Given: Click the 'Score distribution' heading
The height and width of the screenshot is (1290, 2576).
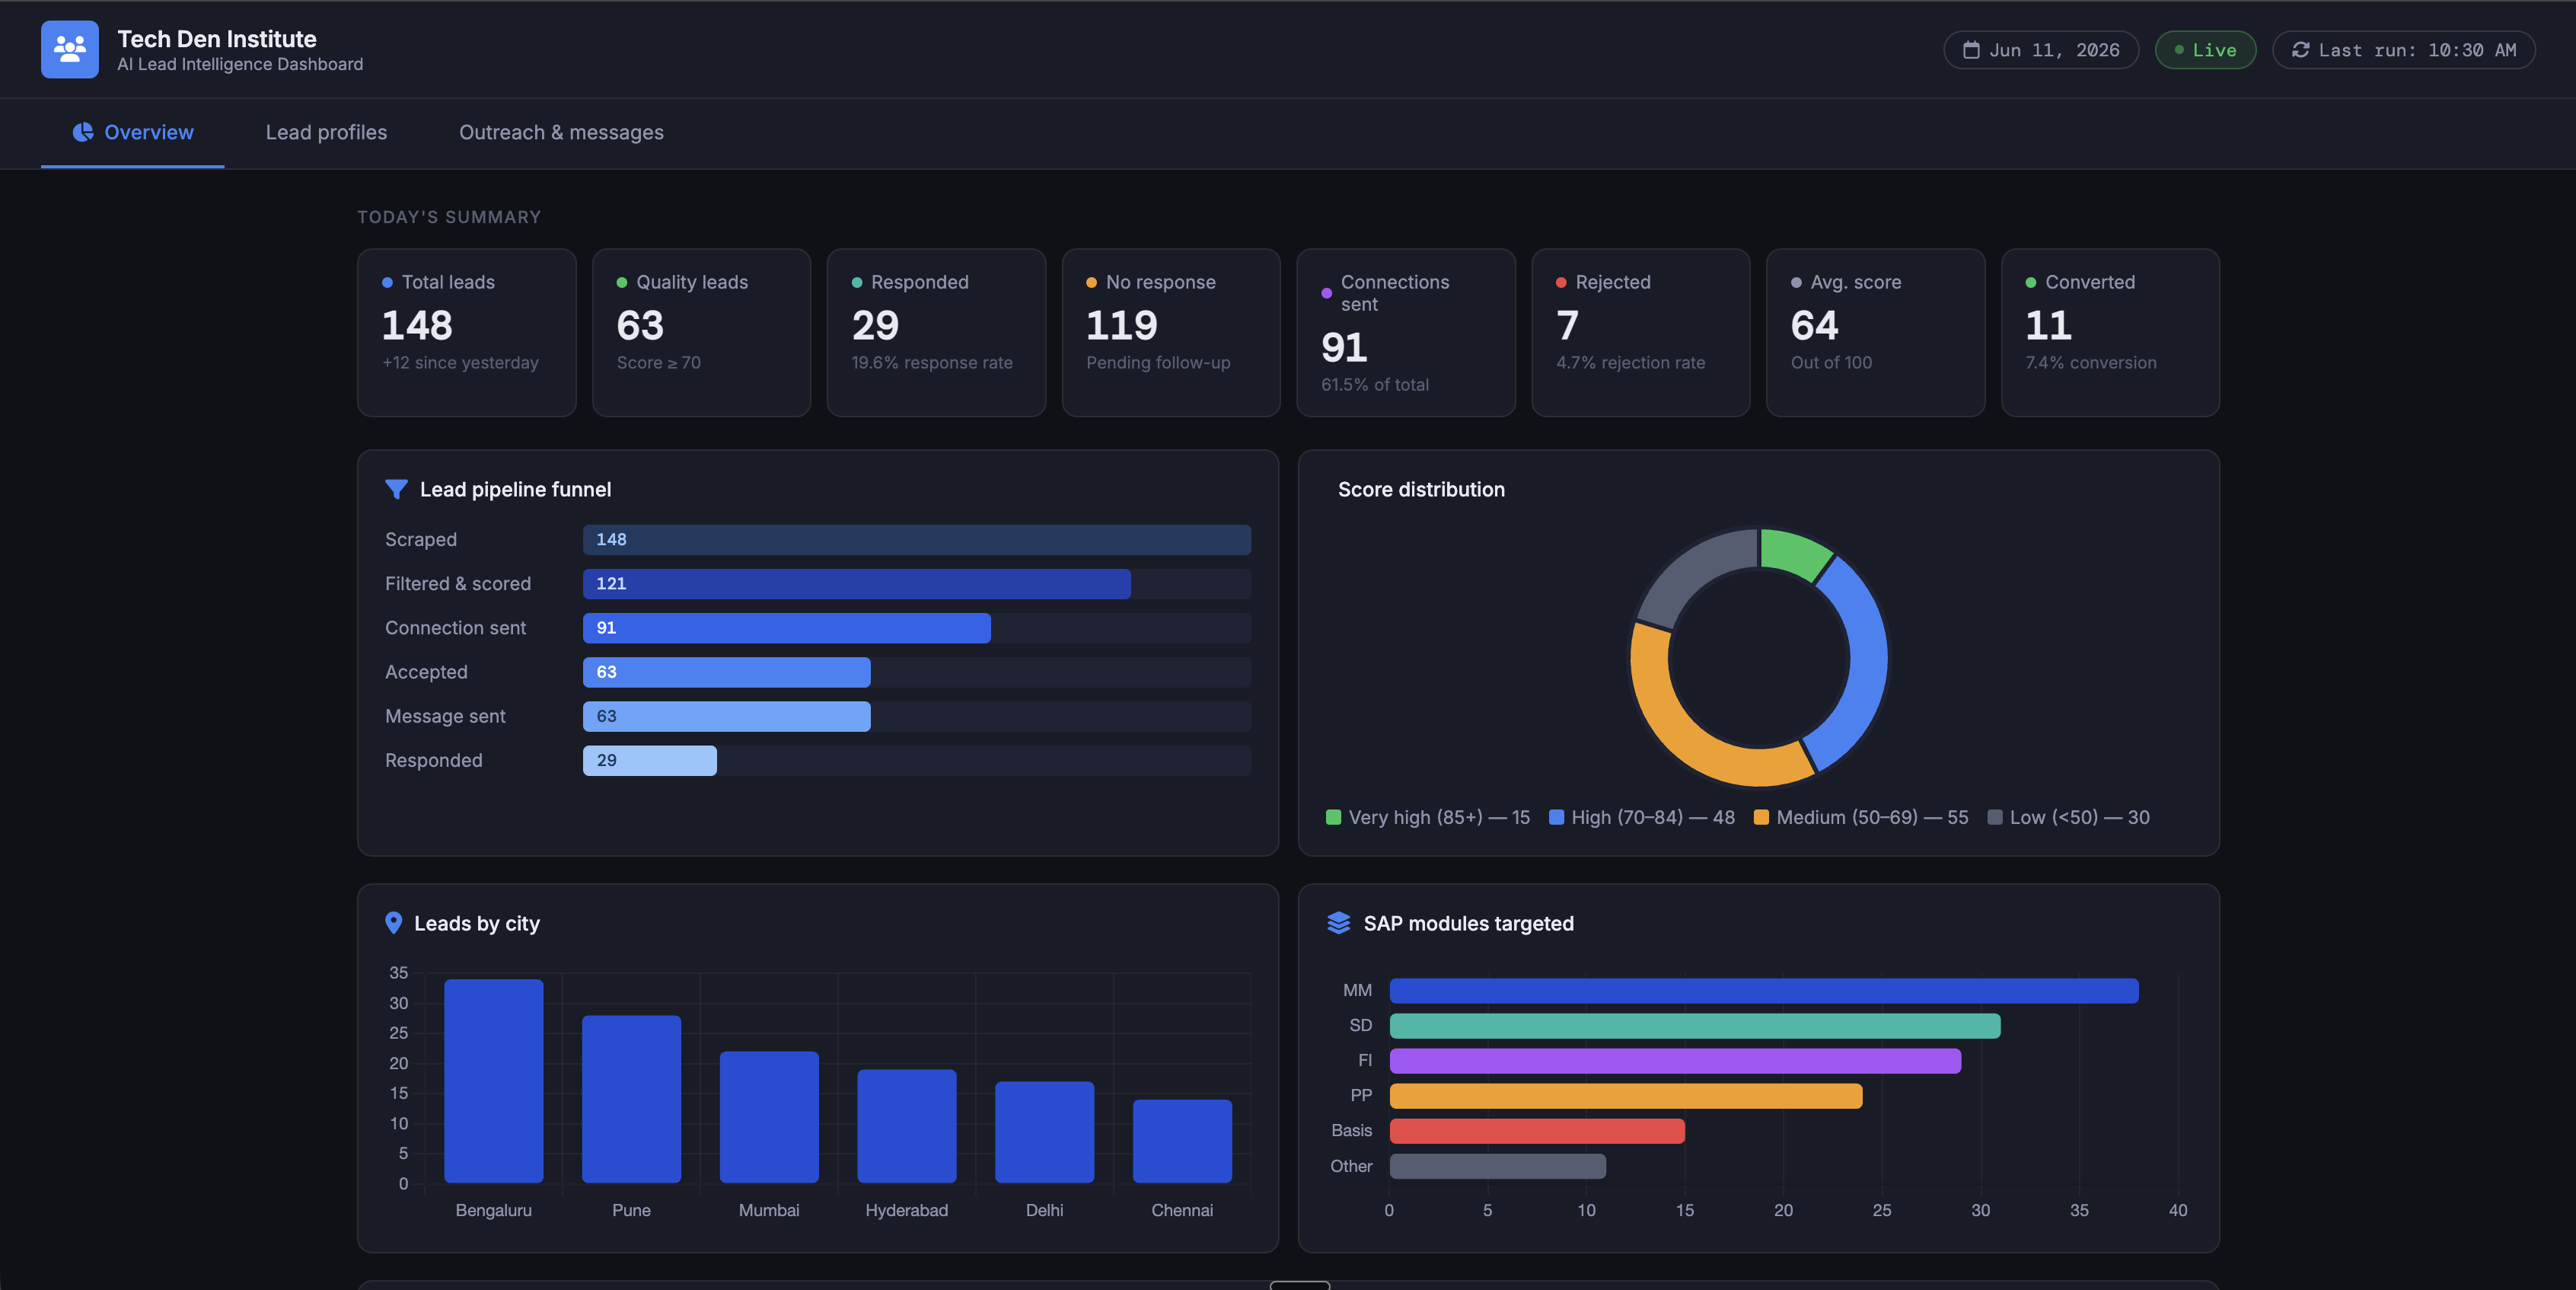Looking at the screenshot, I should 1421,489.
